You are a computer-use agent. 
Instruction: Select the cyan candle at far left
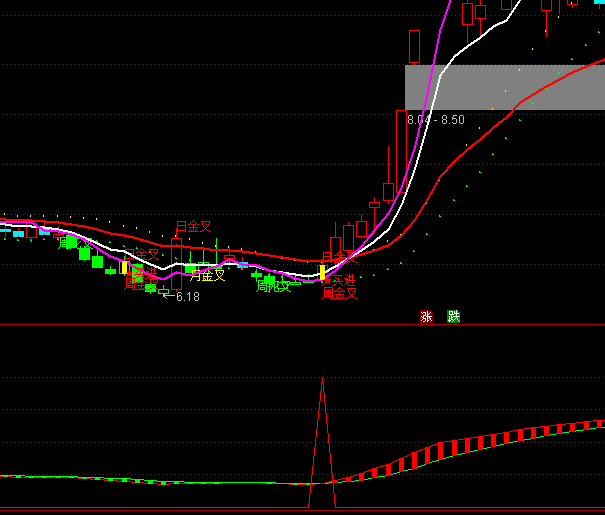[x=17, y=233]
